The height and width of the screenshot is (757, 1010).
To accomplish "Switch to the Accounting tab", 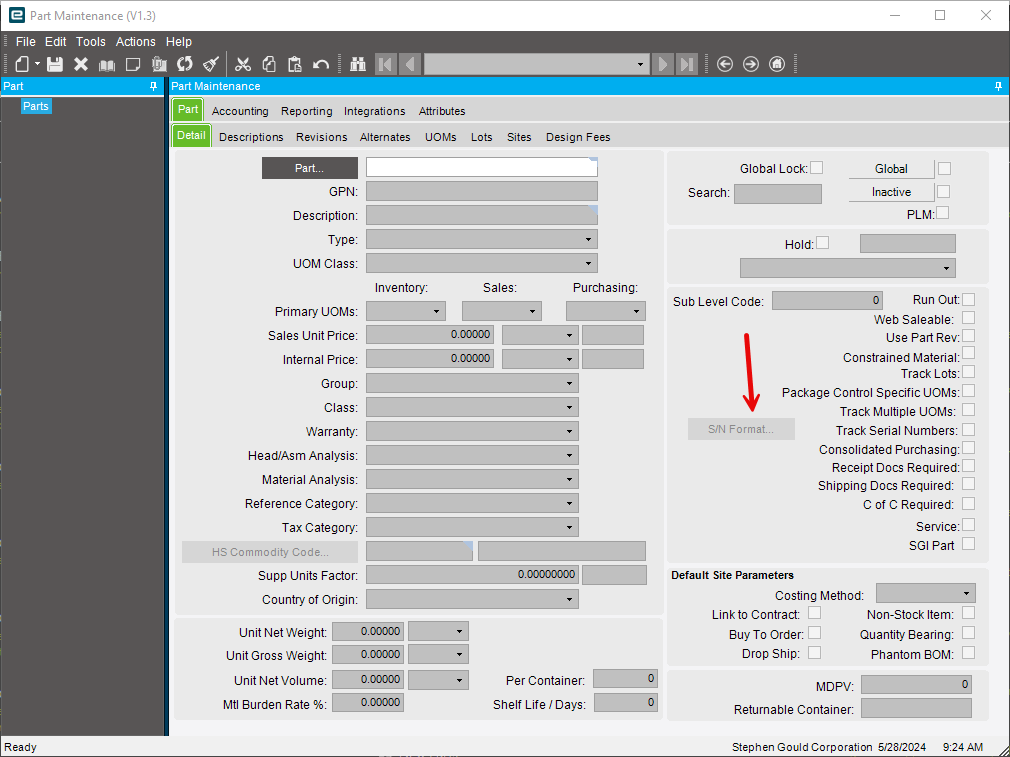I will [240, 111].
